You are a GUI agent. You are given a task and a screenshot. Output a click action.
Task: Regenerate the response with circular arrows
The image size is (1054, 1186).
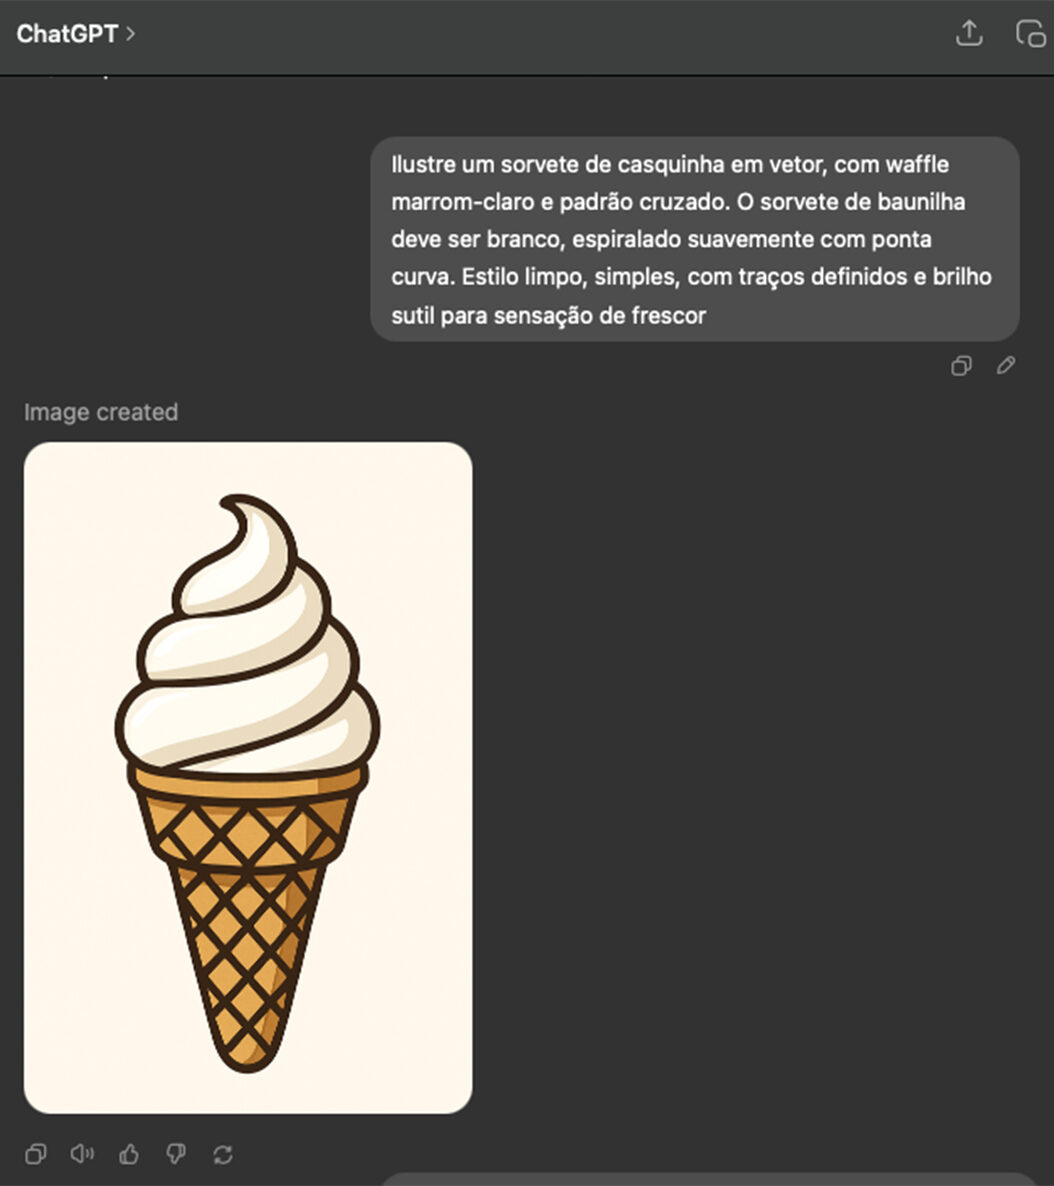pyautogui.click(x=222, y=1154)
